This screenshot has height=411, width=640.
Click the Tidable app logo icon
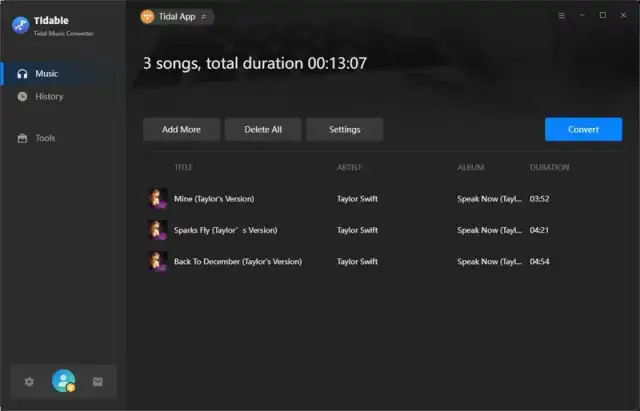[x=20, y=25]
